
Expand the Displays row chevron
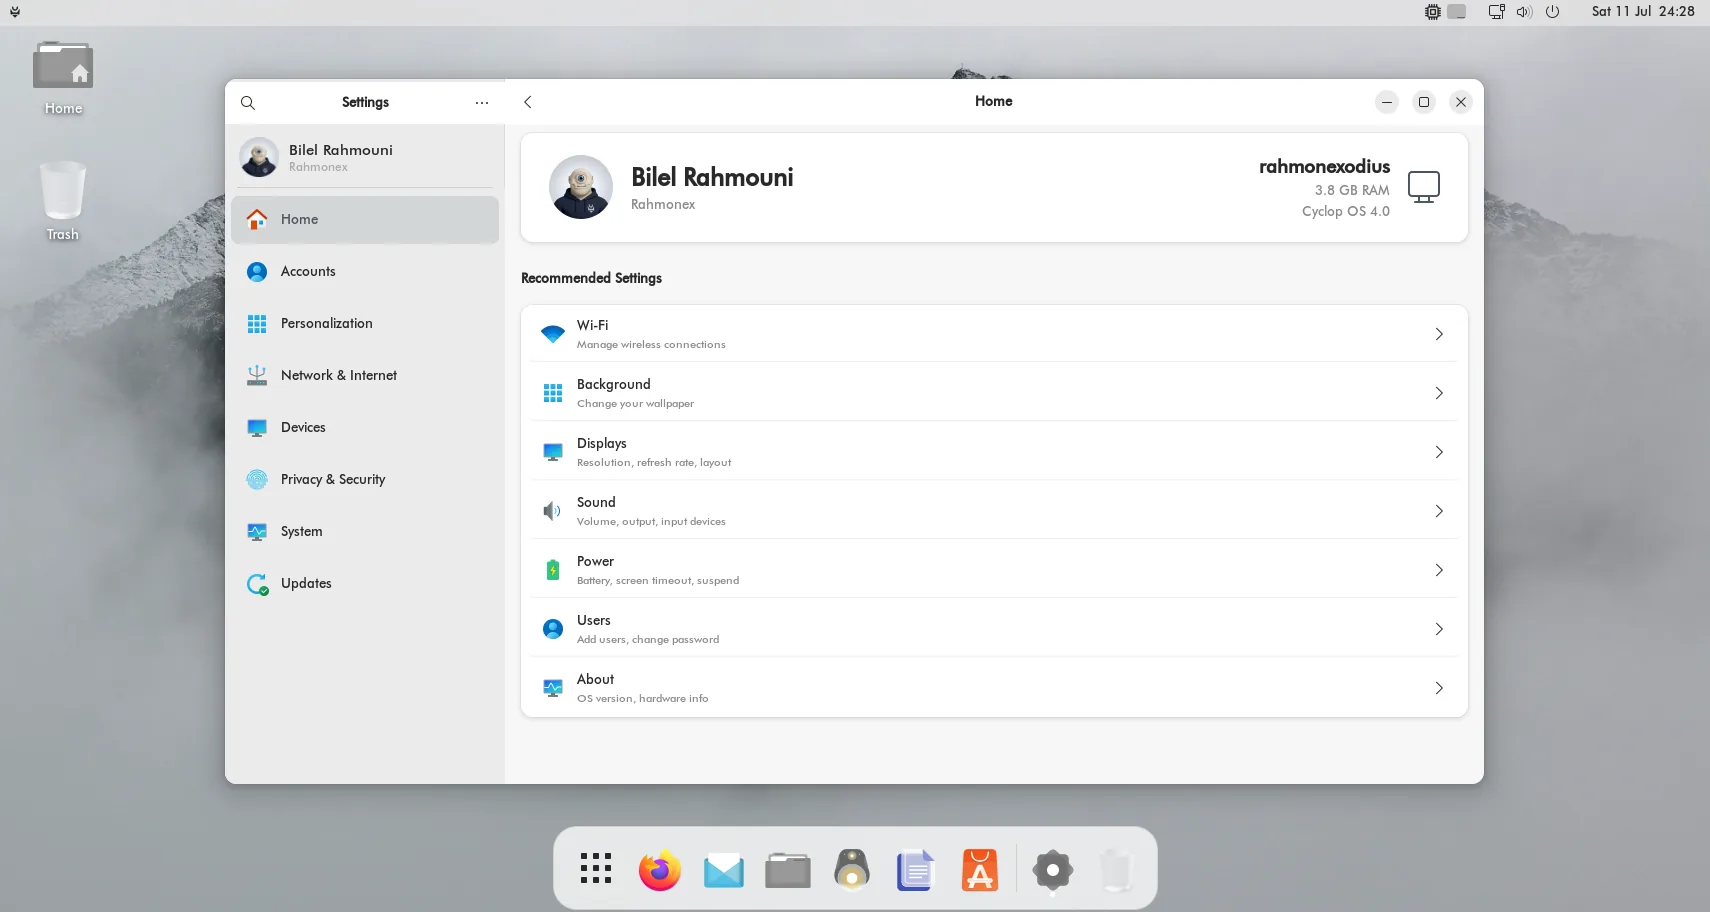pyautogui.click(x=1439, y=452)
